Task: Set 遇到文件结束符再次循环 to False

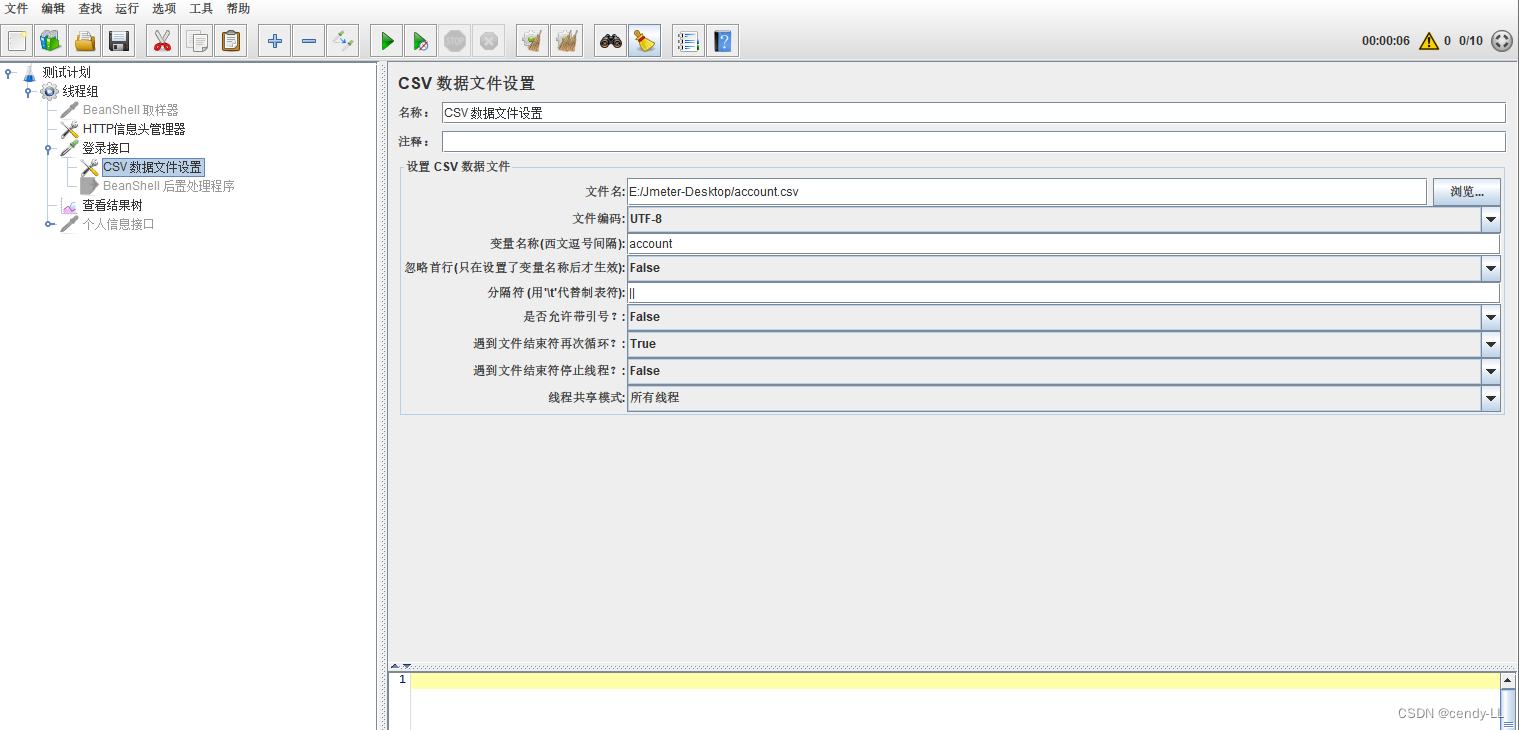Action: point(1490,344)
